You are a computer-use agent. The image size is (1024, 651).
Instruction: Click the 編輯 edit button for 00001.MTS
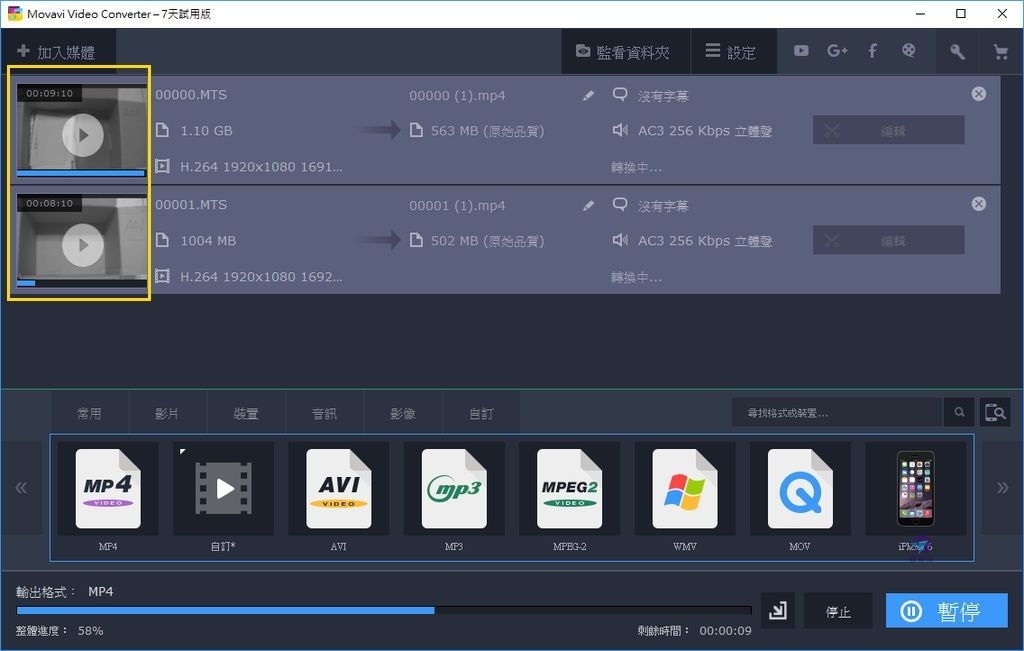(x=888, y=240)
